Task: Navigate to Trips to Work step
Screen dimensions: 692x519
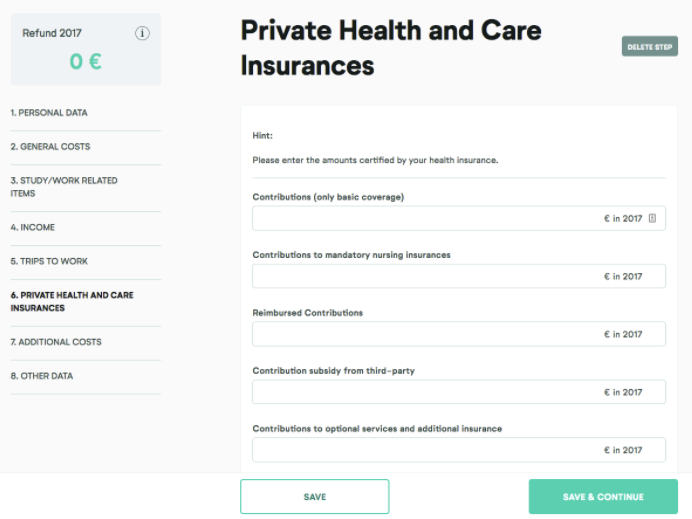Action: pos(49,261)
